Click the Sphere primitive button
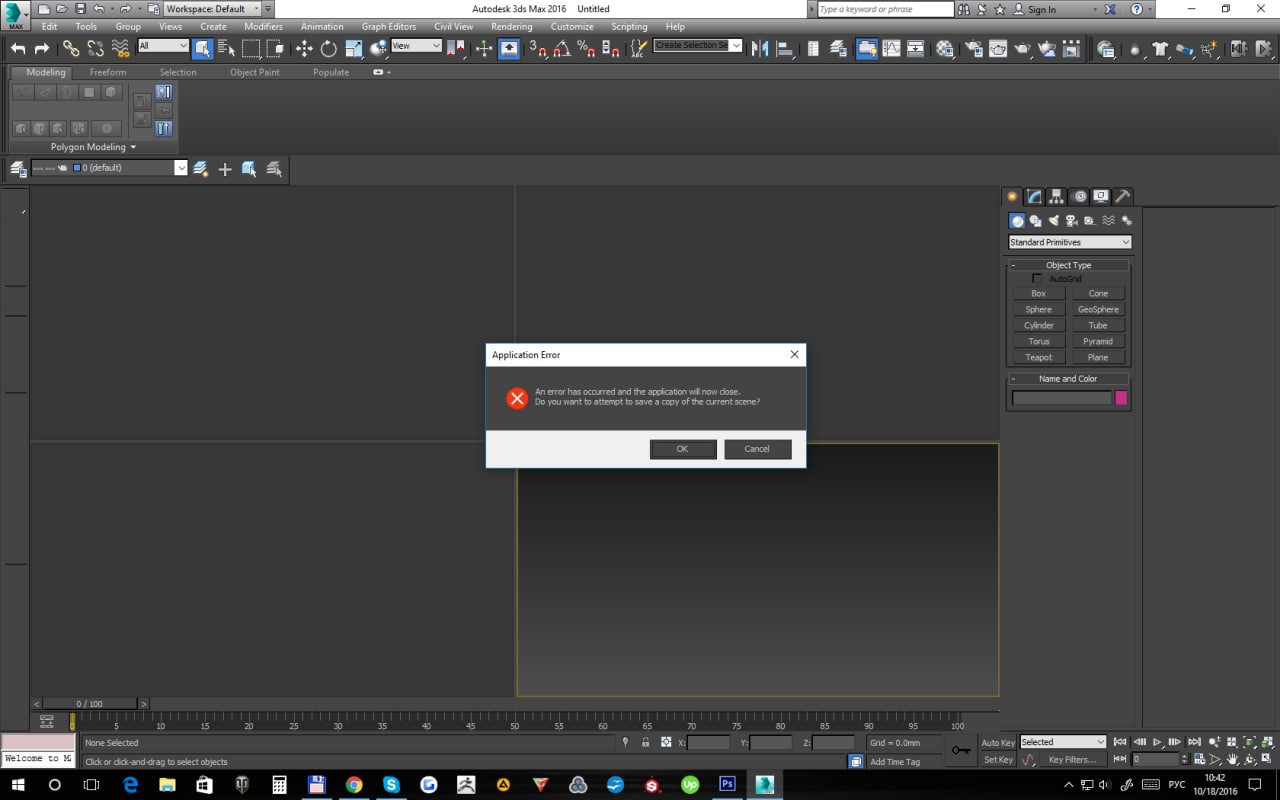The image size is (1280, 800). pos(1039,309)
